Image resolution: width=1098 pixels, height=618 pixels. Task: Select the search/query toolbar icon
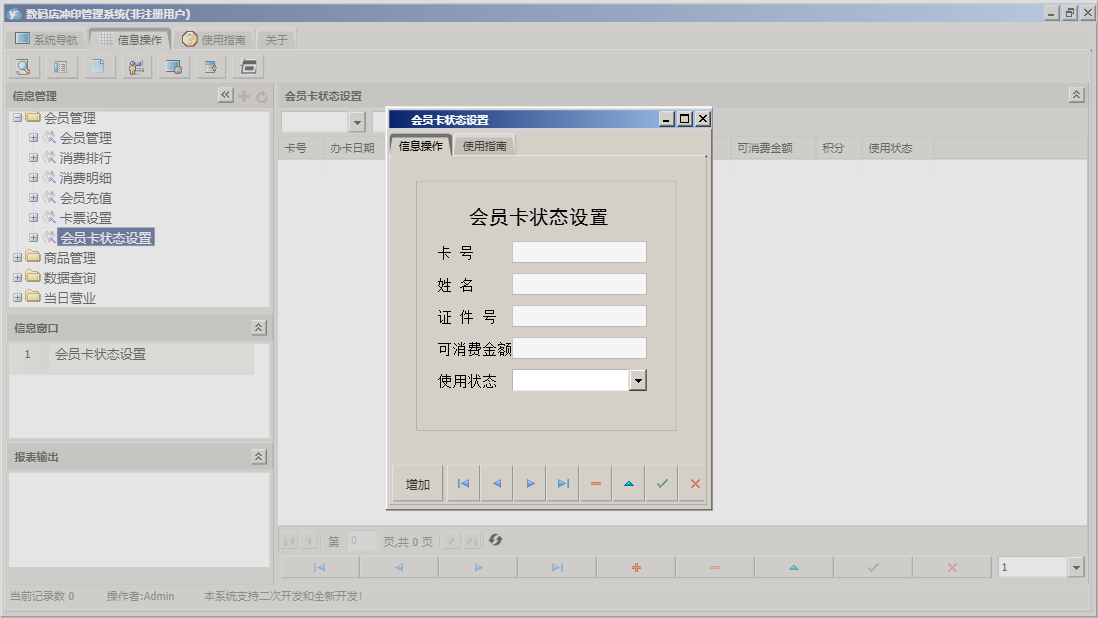22,66
